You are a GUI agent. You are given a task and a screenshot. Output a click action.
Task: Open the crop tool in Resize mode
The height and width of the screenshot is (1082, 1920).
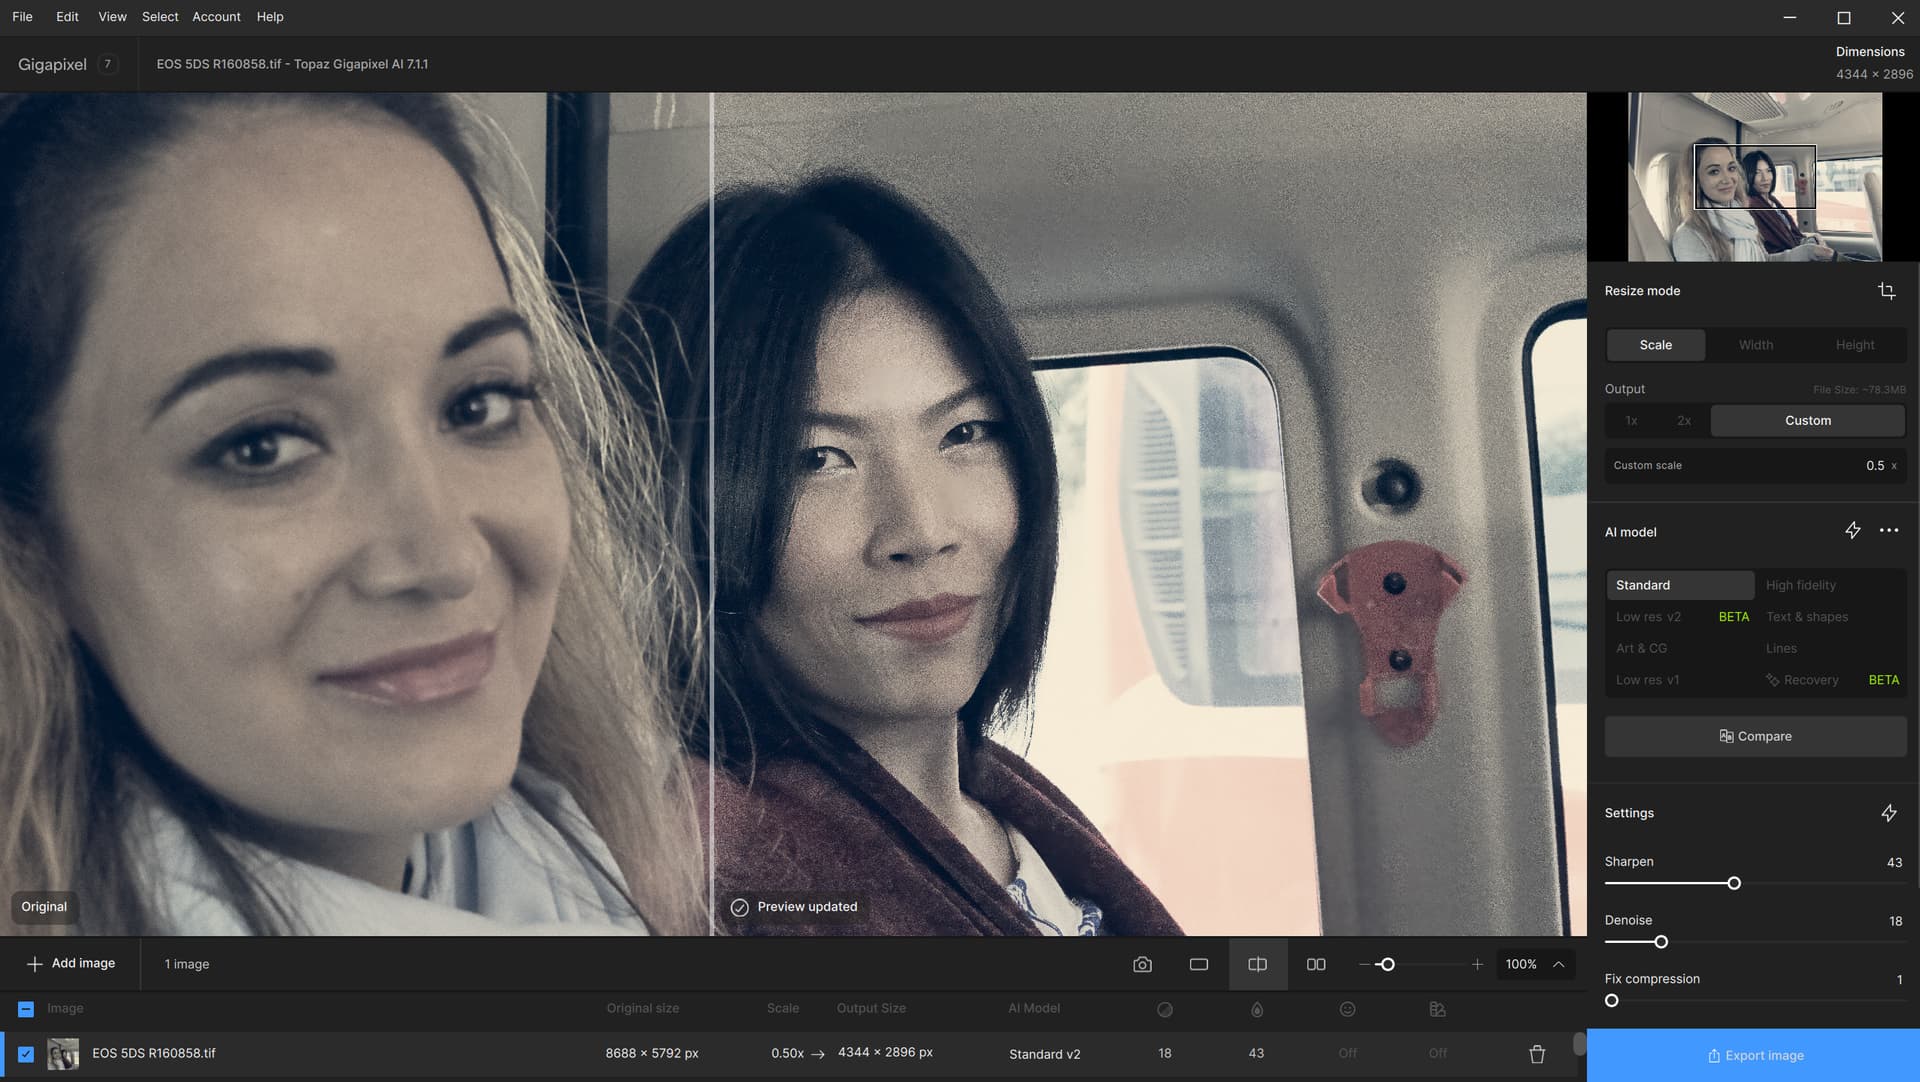[x=1887, y=290]
